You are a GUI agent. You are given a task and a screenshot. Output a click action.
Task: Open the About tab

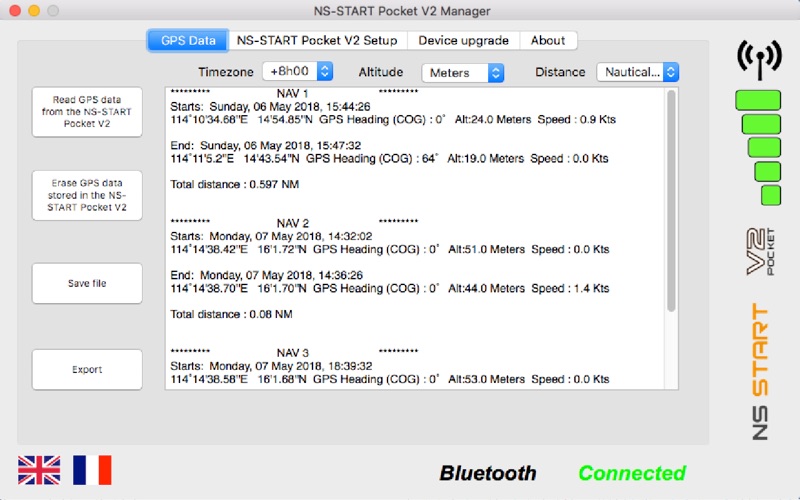click(548, 40)
